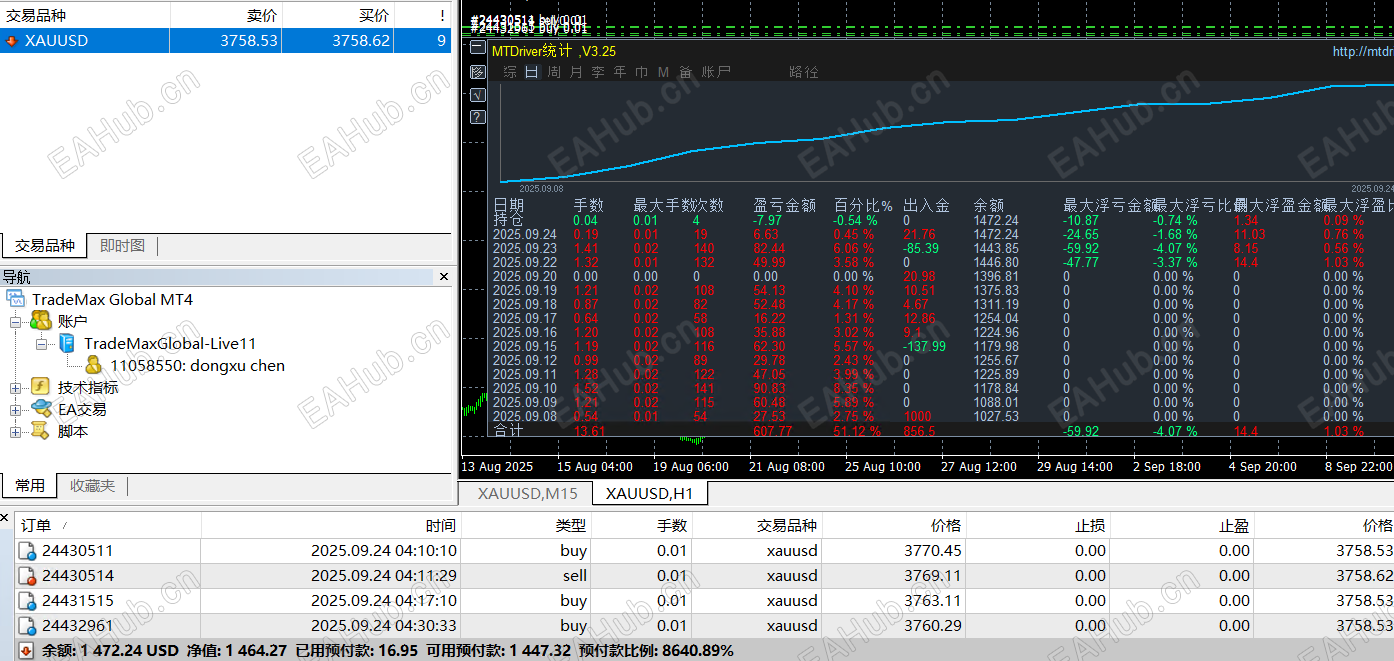1394x661 pixels.
Task: Click the 止损 stop loss column header
Action: click(x=1090, y=525)
